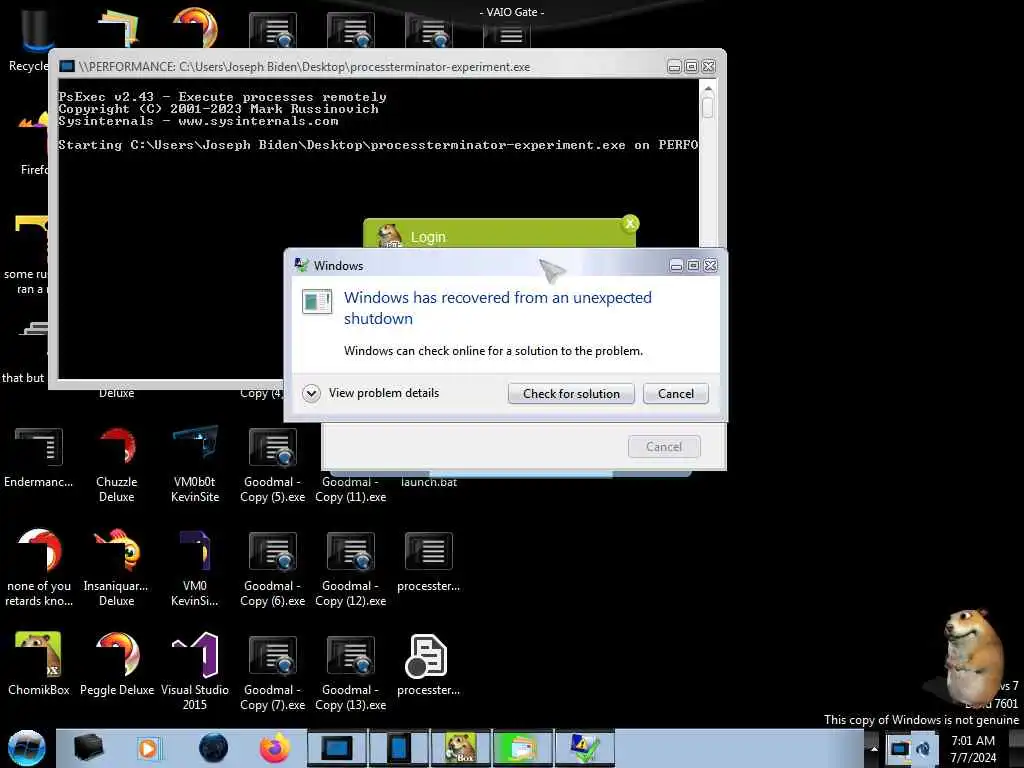Open the Peggle Deluxe shortcut
This screenshot has width=1024, height=768.
pos(117,664)
